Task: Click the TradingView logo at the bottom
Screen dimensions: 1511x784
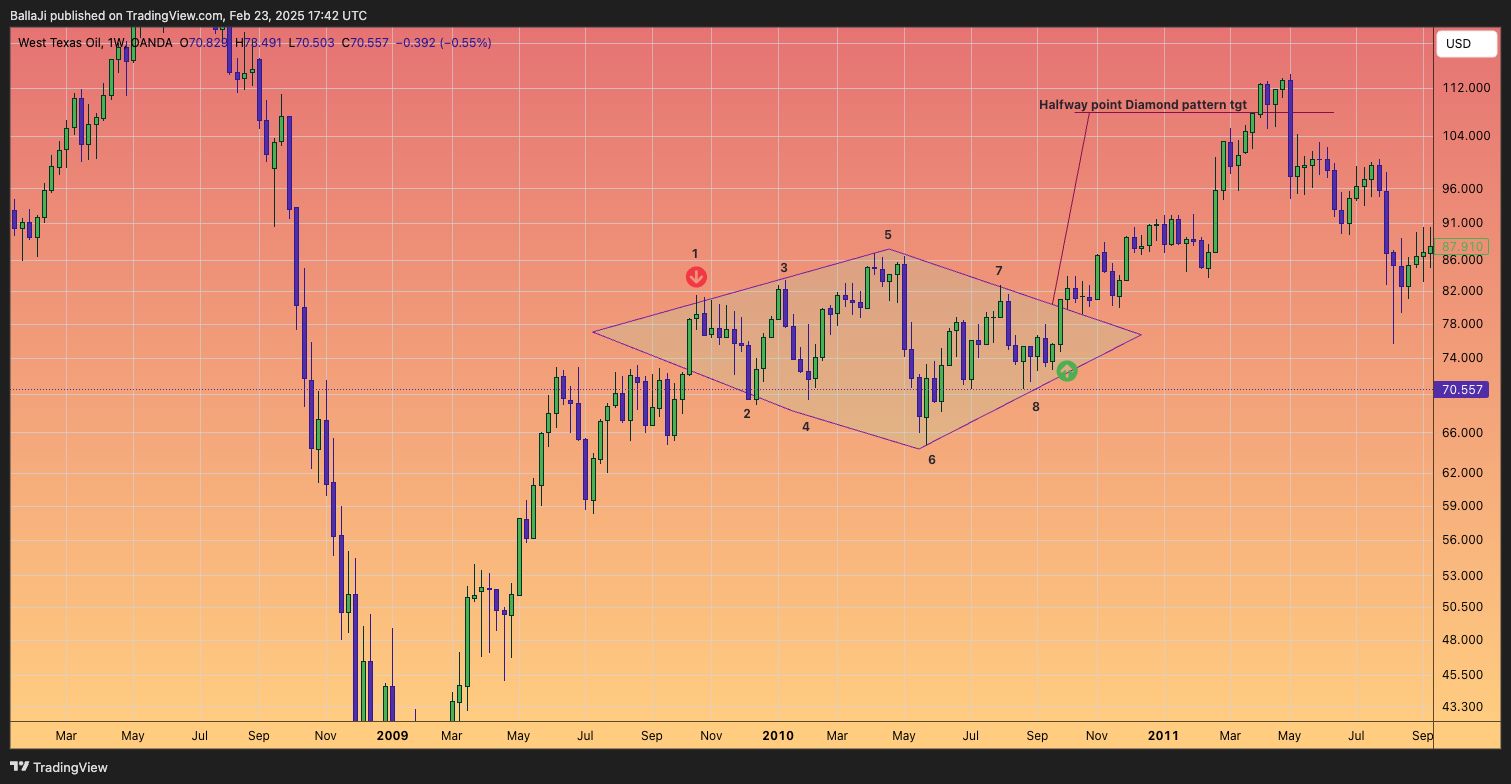Action: pyautogui.click(x=59, y=767)
